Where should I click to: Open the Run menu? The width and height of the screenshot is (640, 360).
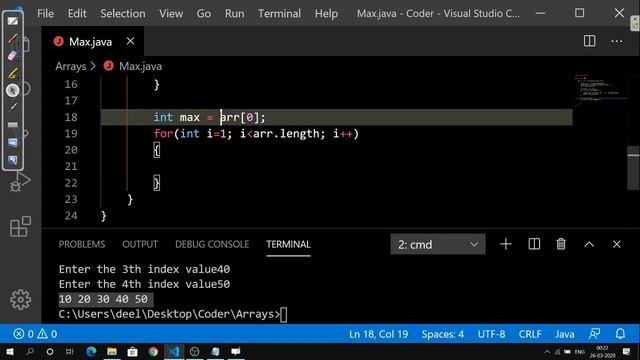[x=234, y=13]
